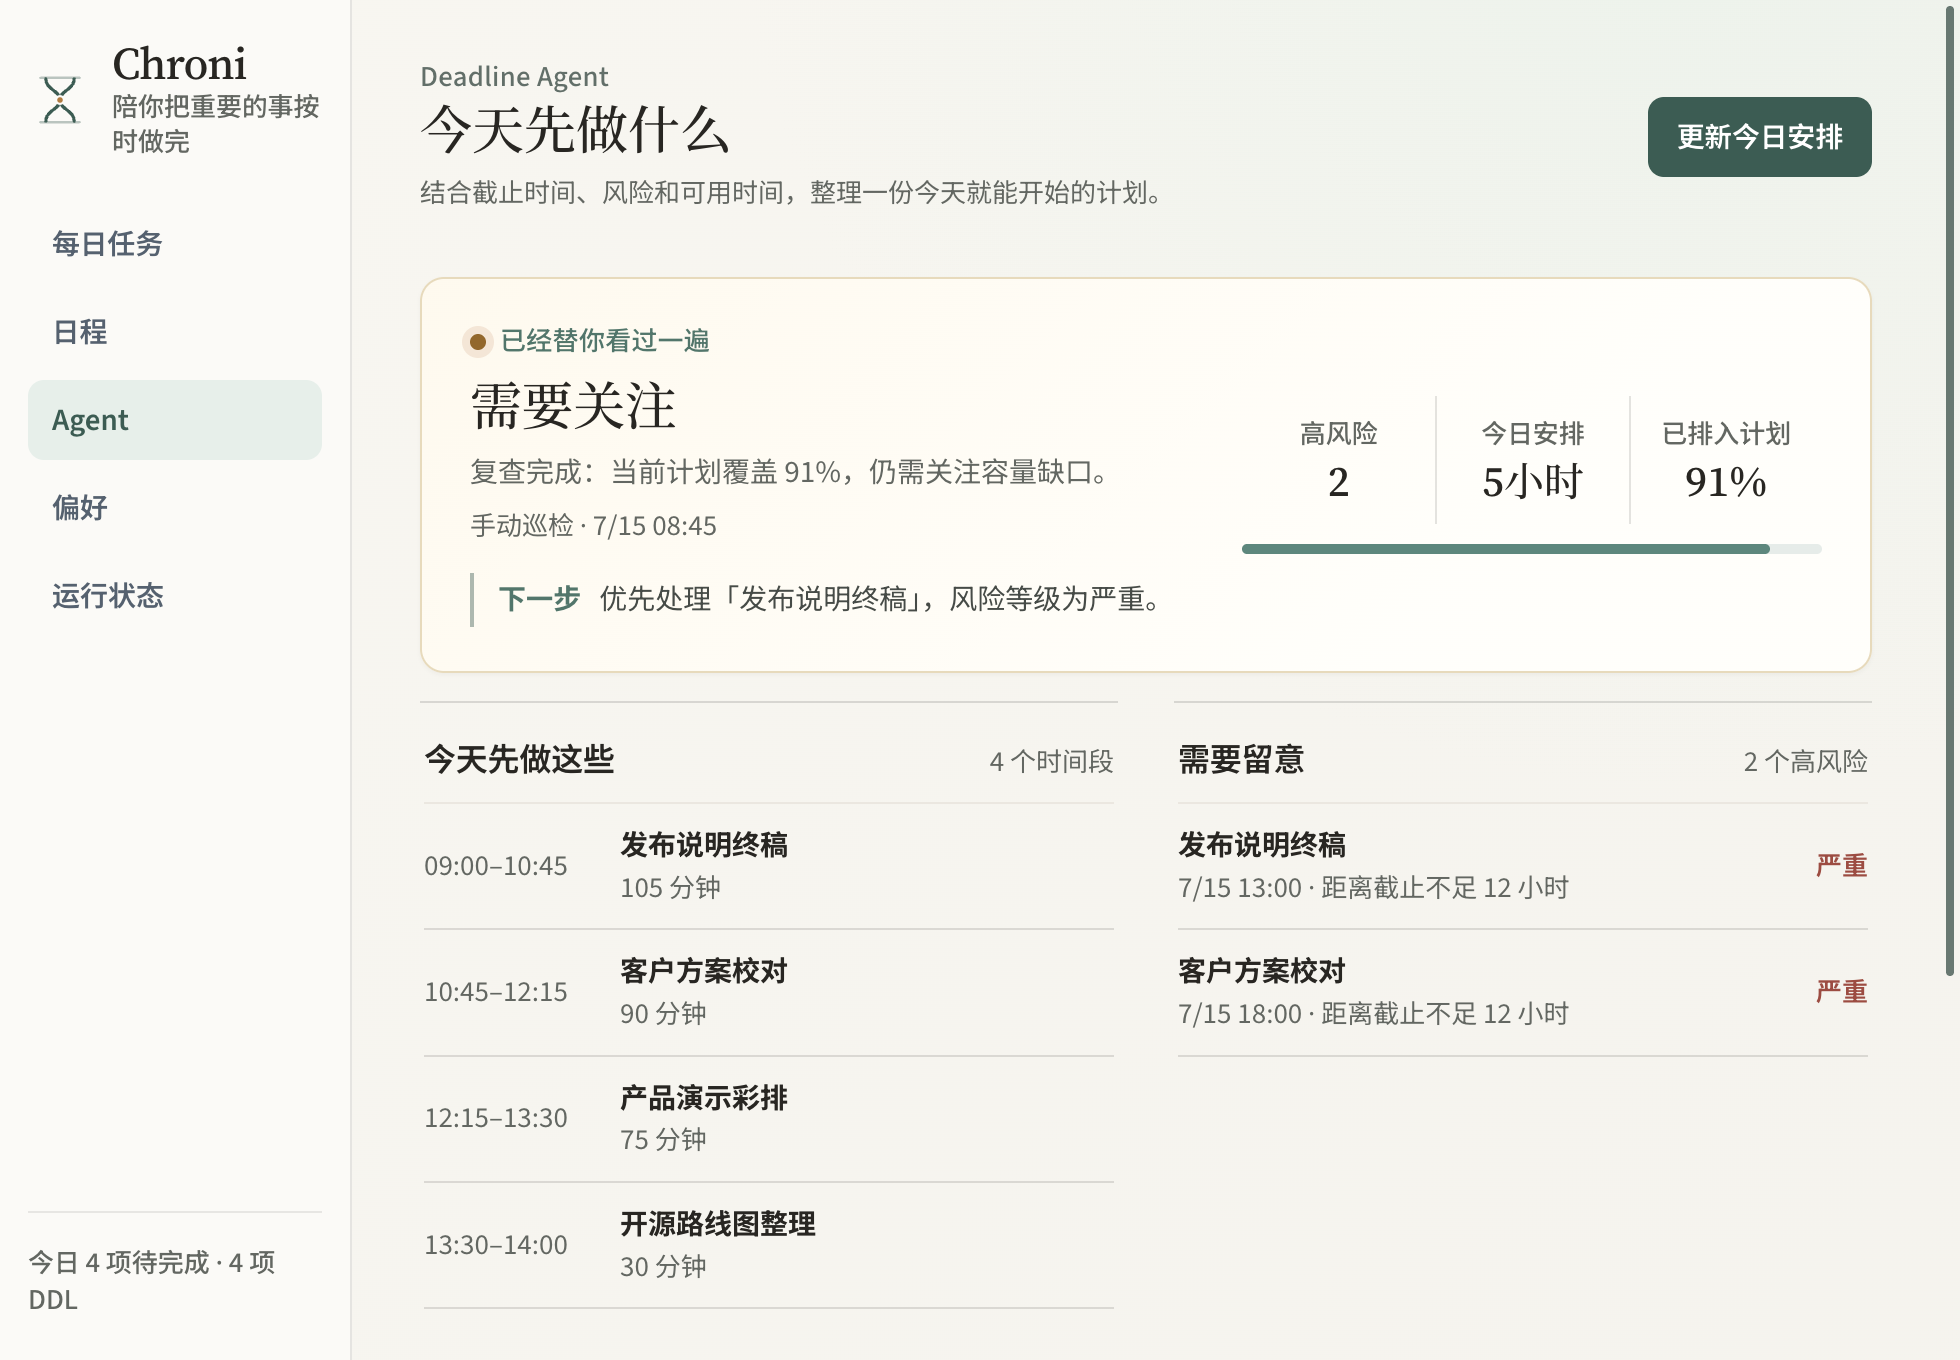Image resolution: width=1960 pixels, height=1360 pixels.
Task: Open the 产品演示彩排 schedule row
Action: (x=768, y=1118)
